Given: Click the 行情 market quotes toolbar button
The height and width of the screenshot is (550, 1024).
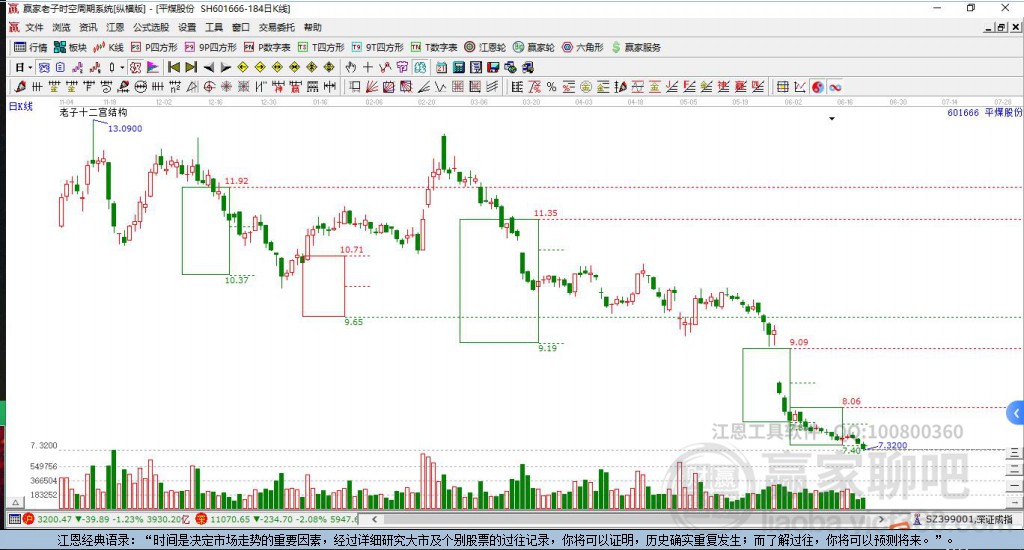Looking at the screenshot, I should (31, 47).
